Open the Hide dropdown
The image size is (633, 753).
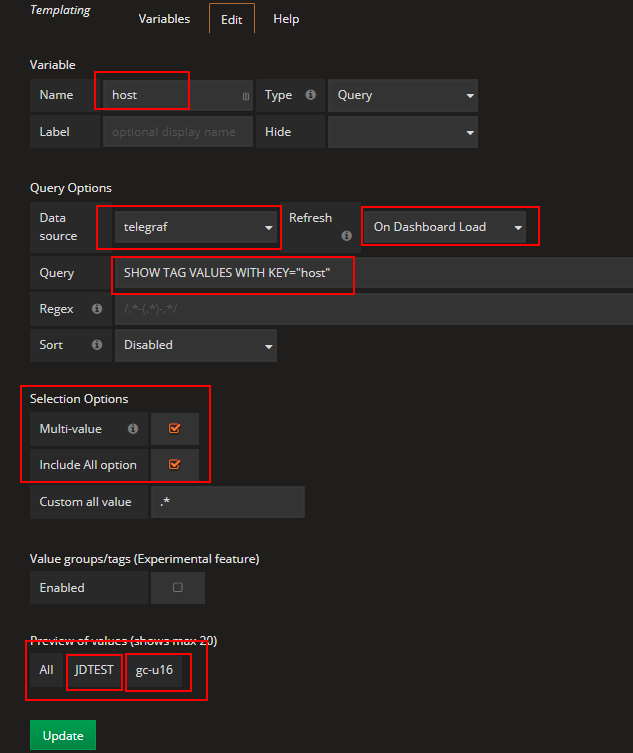tap(402, 132)
